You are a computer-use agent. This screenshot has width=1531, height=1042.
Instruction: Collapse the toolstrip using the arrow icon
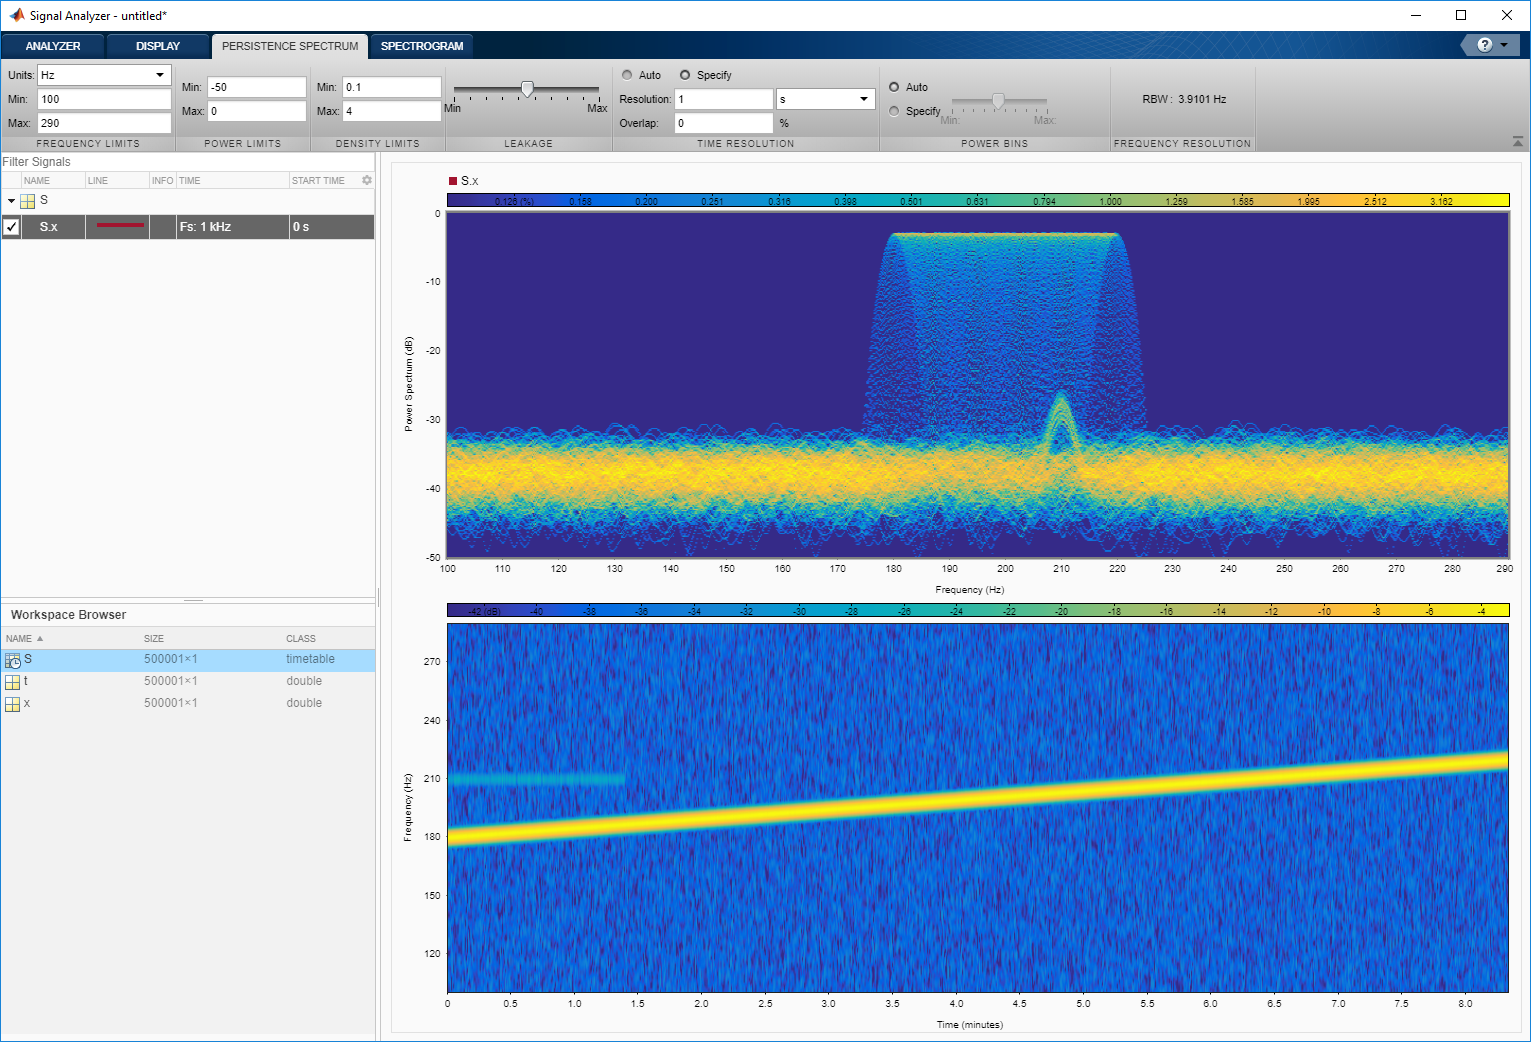click(1518, 142)
